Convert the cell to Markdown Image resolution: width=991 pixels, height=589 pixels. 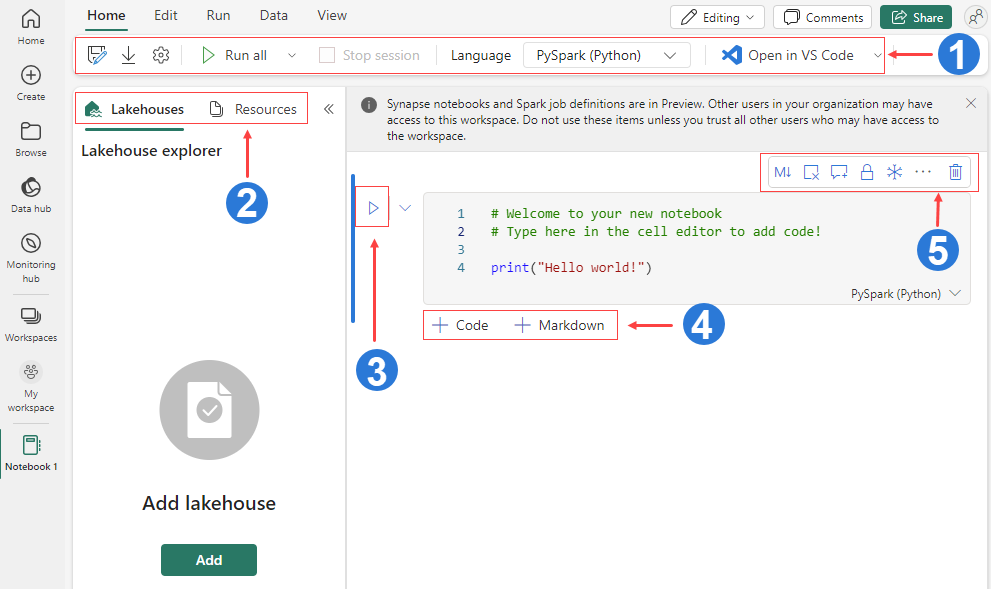(x=782, y=171)
